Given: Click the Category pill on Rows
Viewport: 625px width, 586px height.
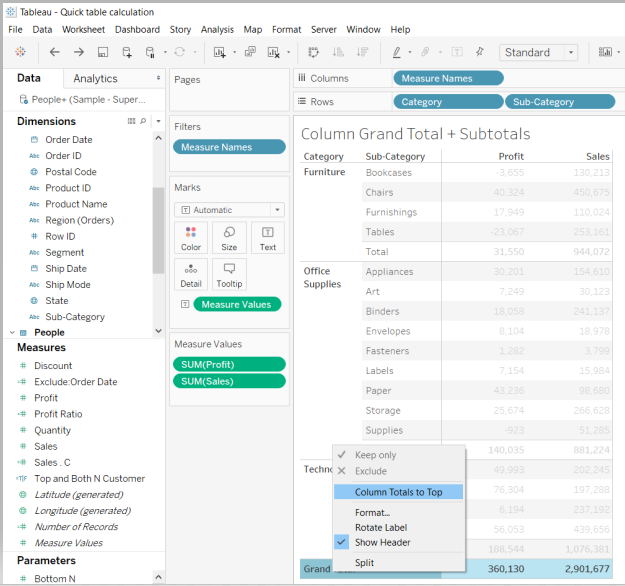Looking at the screenshot, I should (448, 102).
